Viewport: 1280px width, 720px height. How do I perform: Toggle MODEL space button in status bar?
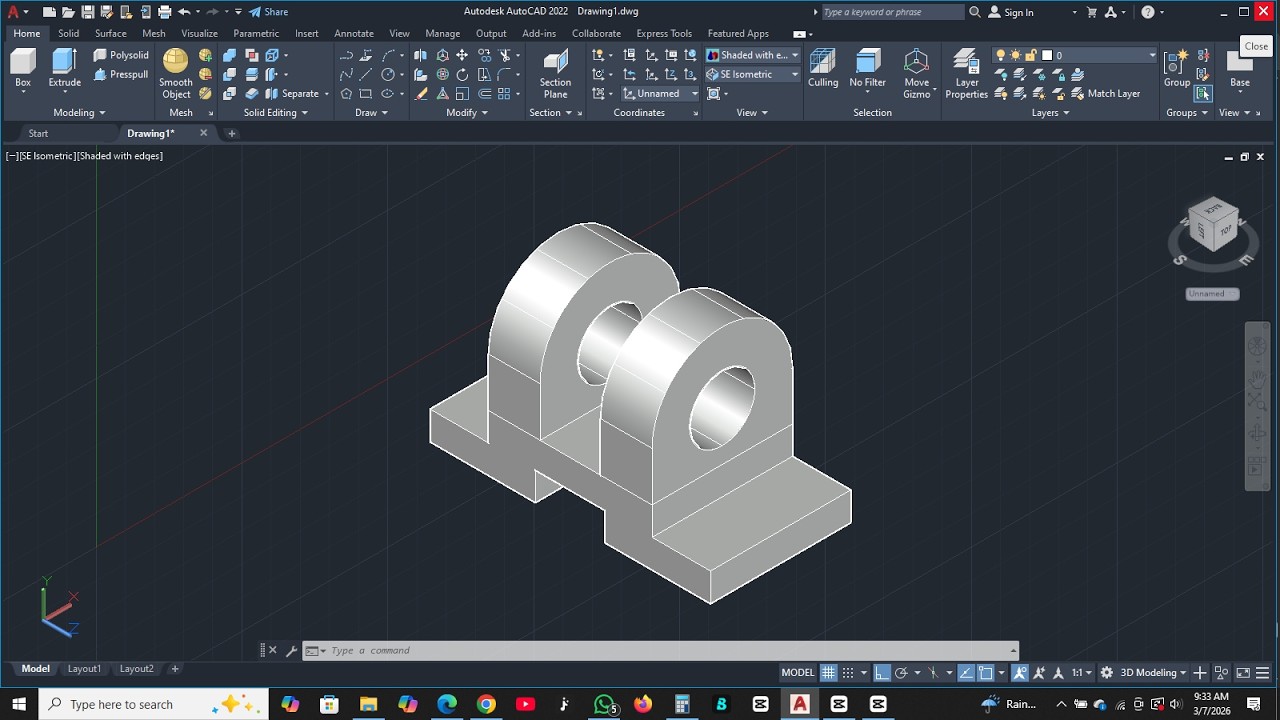pos(797,672)
